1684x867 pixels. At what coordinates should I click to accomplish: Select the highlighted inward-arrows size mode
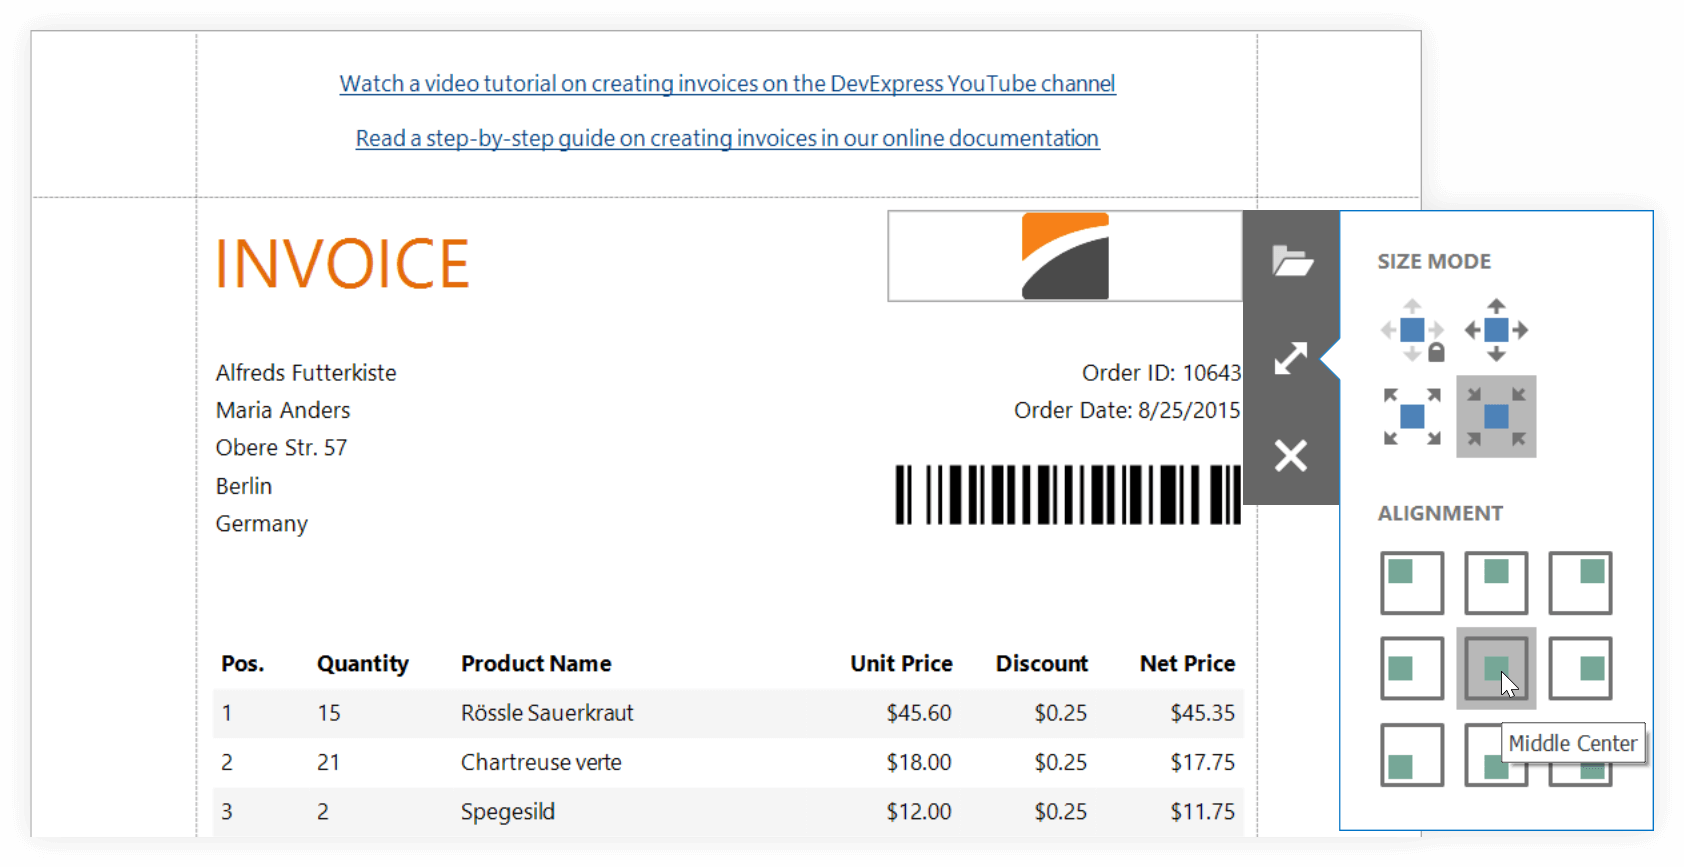coord(1496,416)
